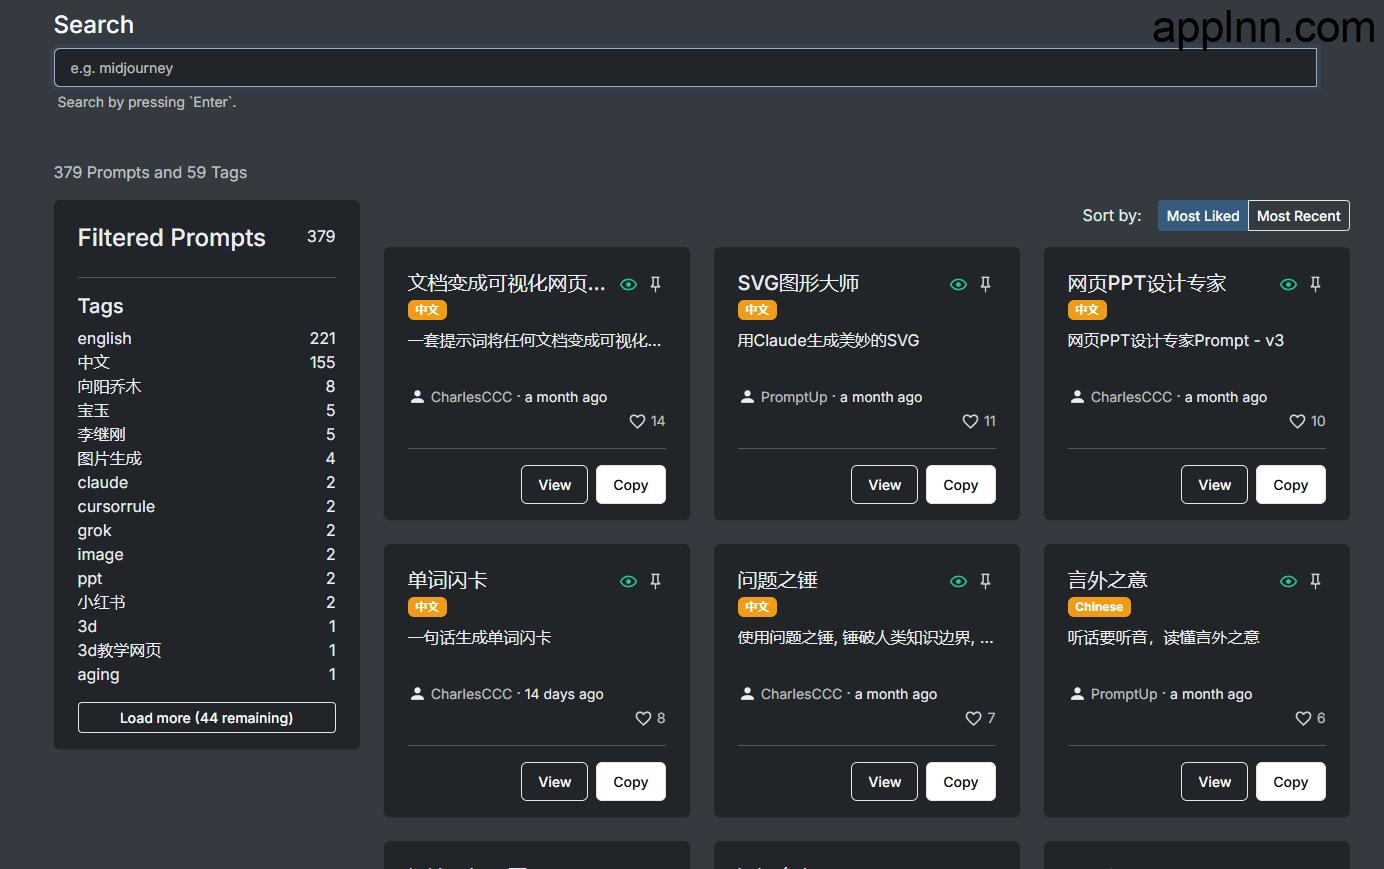Screen dimensions: 1384x869
Task: Sort prompts by Most Liked
Action: [x=1203, y=216]
